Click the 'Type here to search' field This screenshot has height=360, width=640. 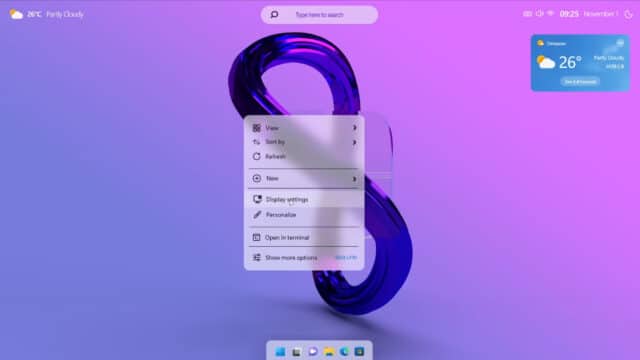pos(319,15)
